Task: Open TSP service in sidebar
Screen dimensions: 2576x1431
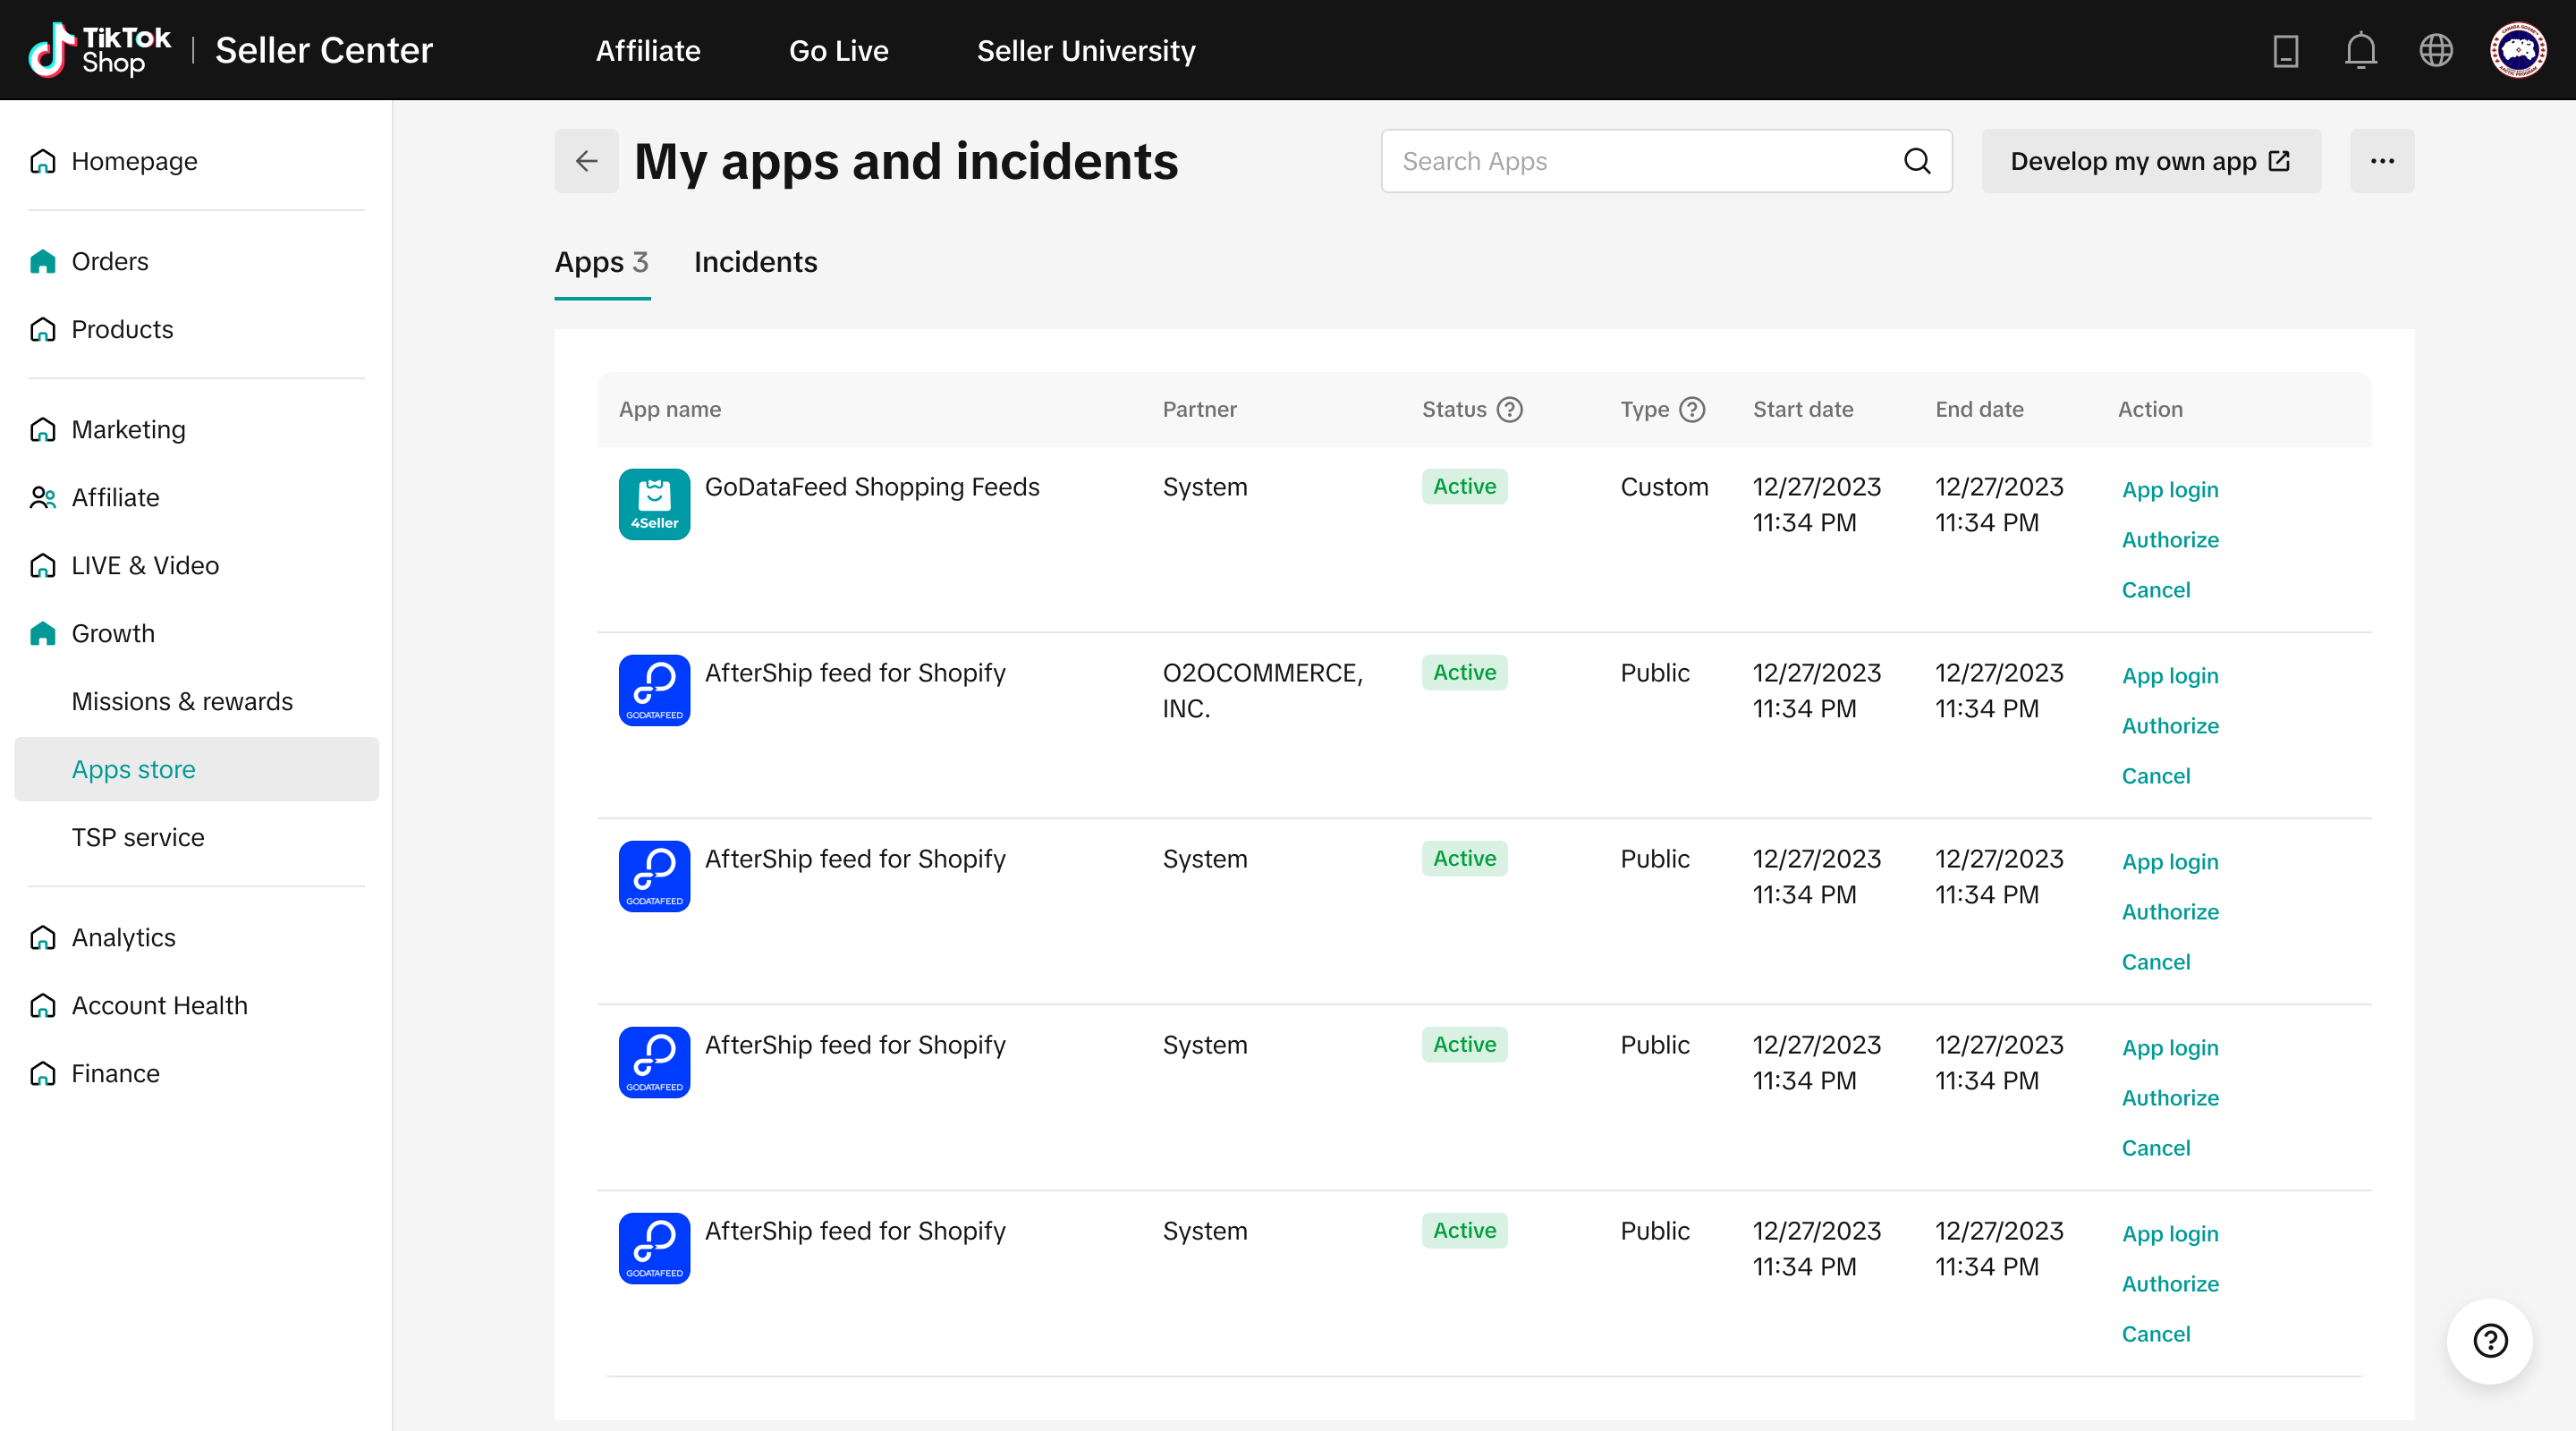Action: 137,837
